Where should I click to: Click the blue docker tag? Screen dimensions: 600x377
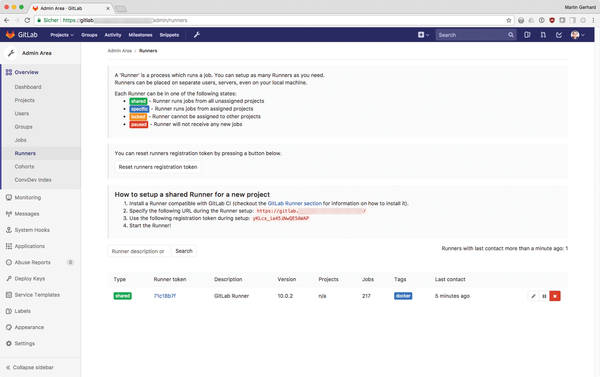coord(403,296)
